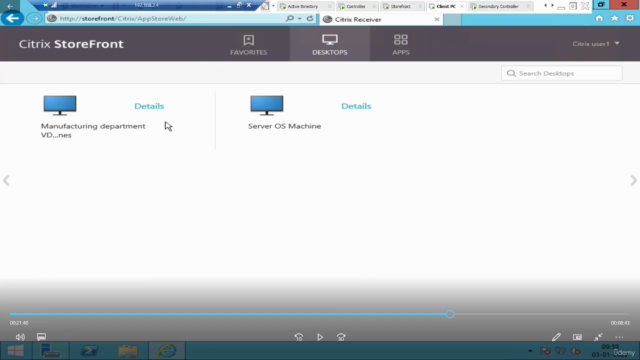Click the address bar search magnifier icon
The width and height of the screenshot is (640, 360).
click(290, 18)
